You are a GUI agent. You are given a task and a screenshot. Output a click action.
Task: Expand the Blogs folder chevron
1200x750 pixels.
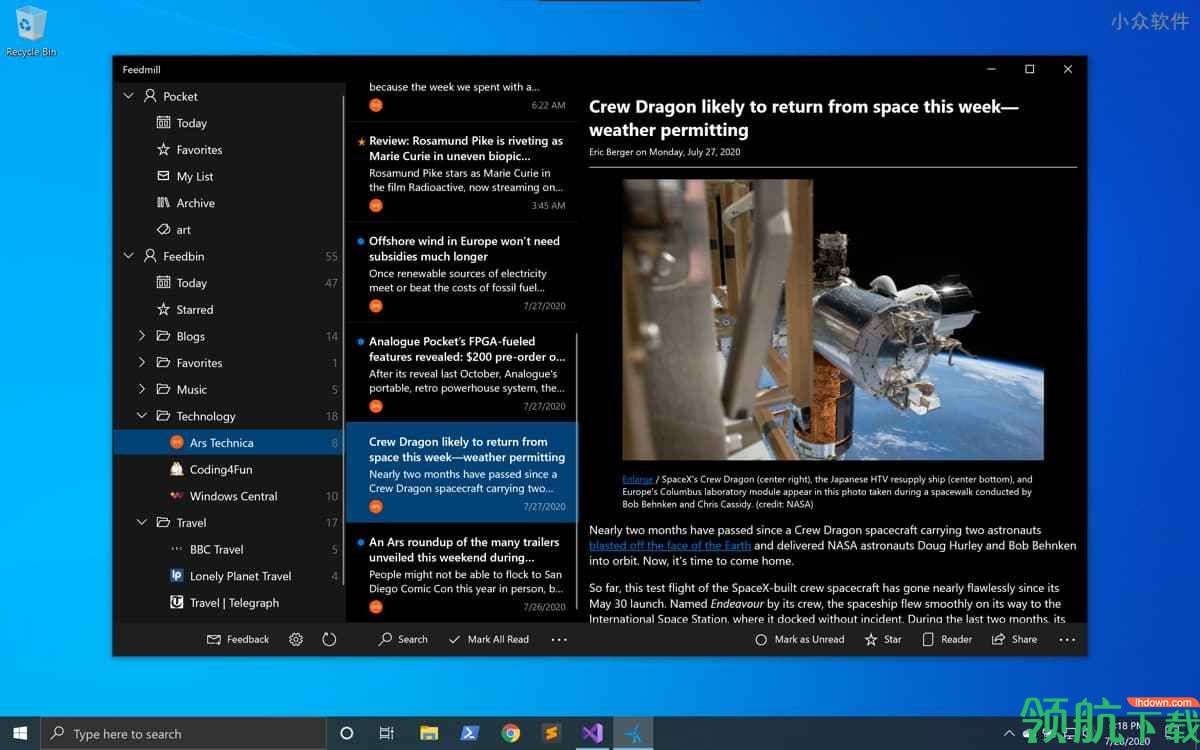pos(142,336)
